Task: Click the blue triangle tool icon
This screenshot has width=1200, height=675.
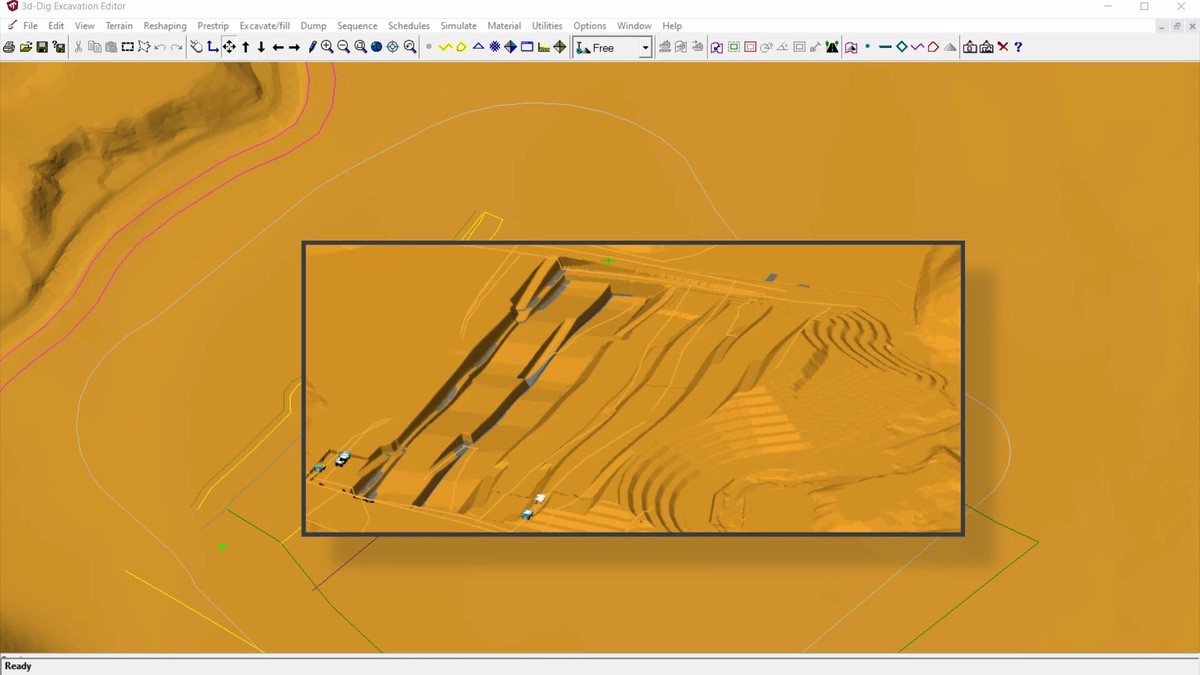Action: (x=478, y=47)
